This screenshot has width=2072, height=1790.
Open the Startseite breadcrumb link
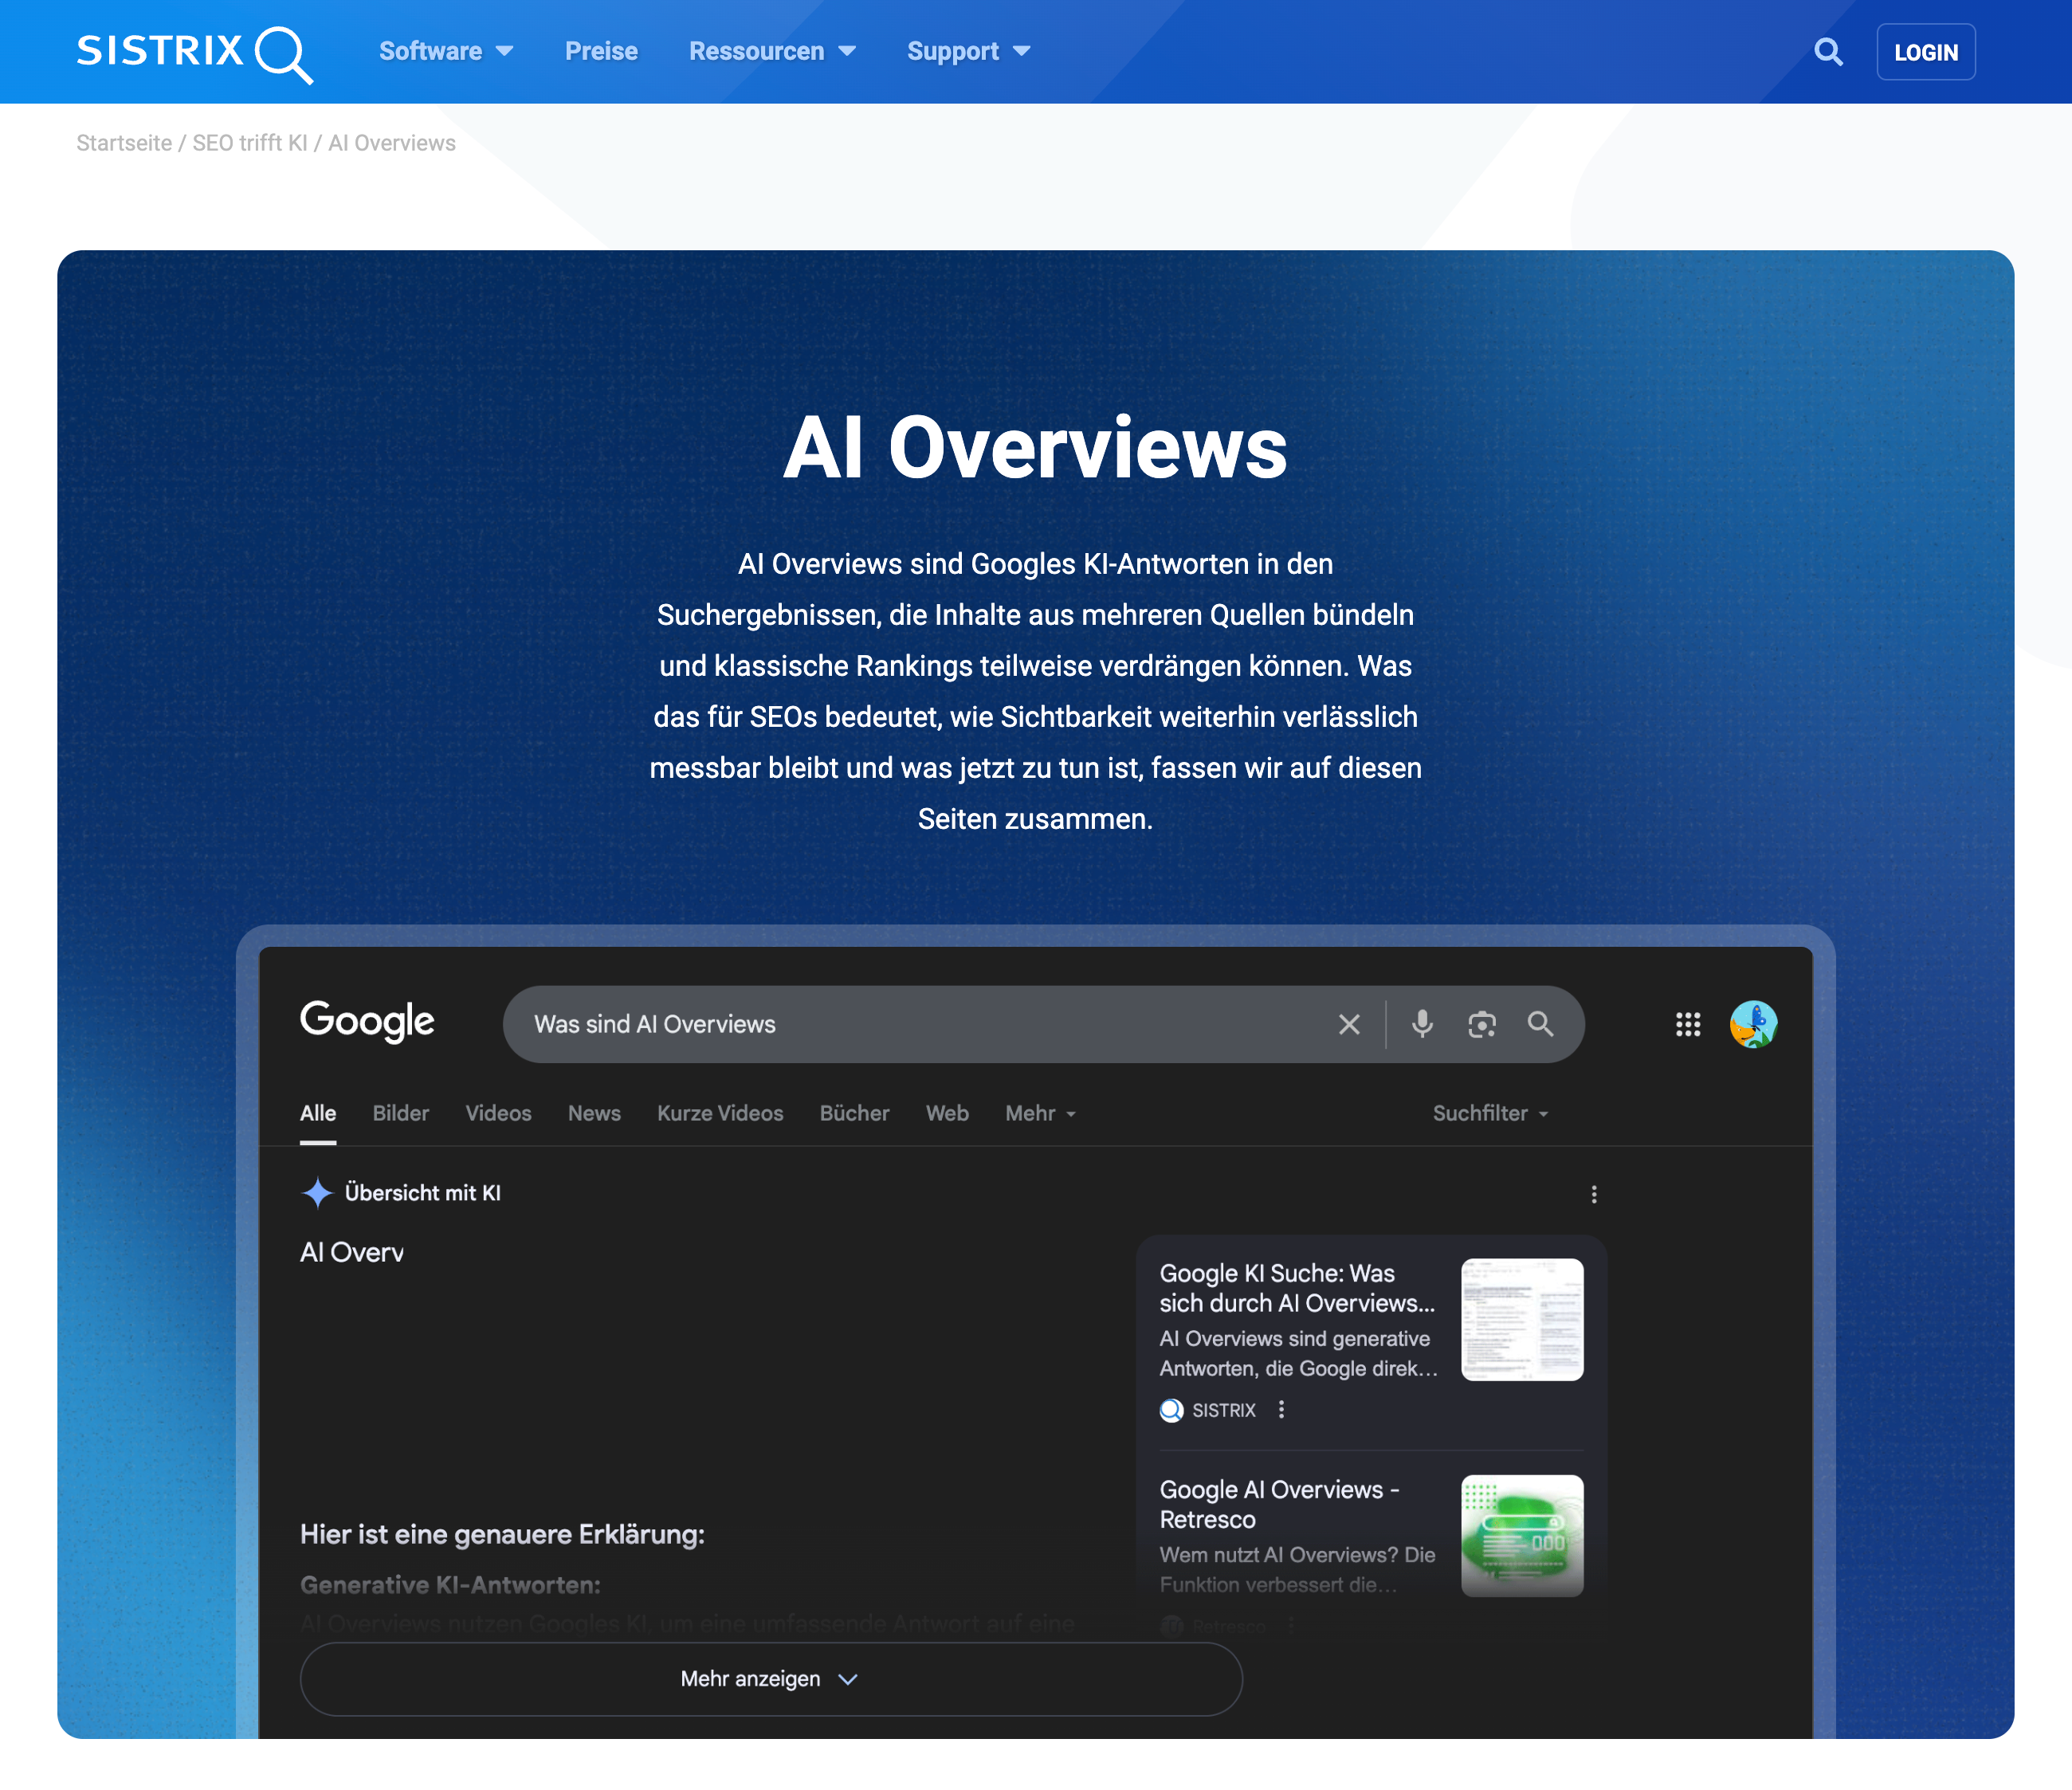[x=124, y=143]
